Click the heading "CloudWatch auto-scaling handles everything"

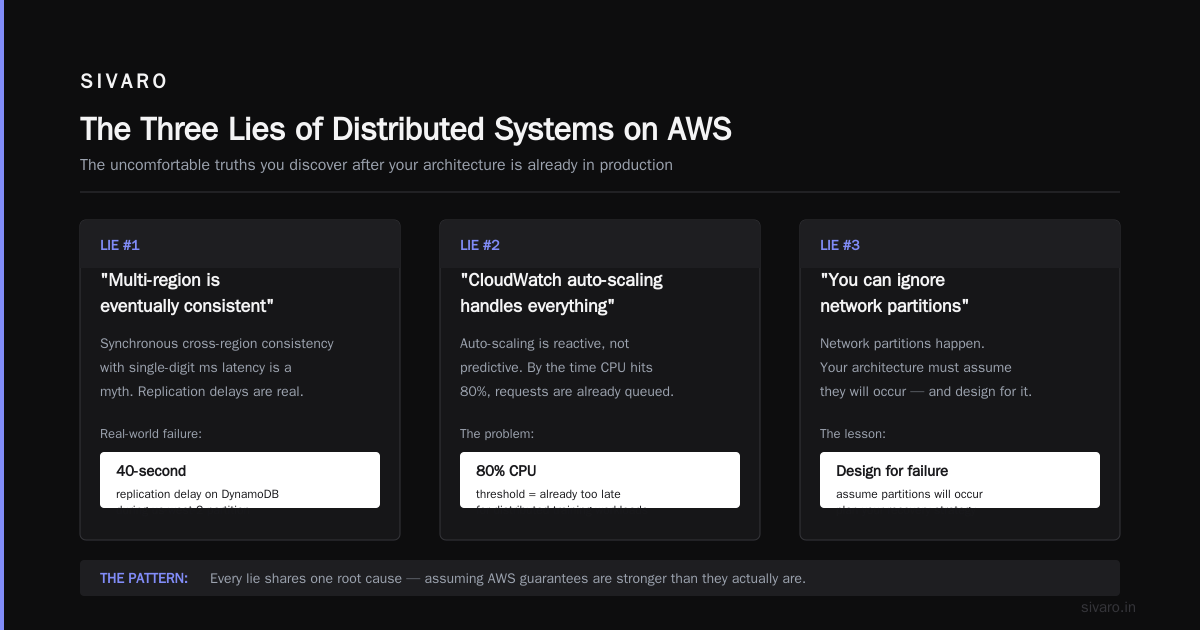click(561, 293)
